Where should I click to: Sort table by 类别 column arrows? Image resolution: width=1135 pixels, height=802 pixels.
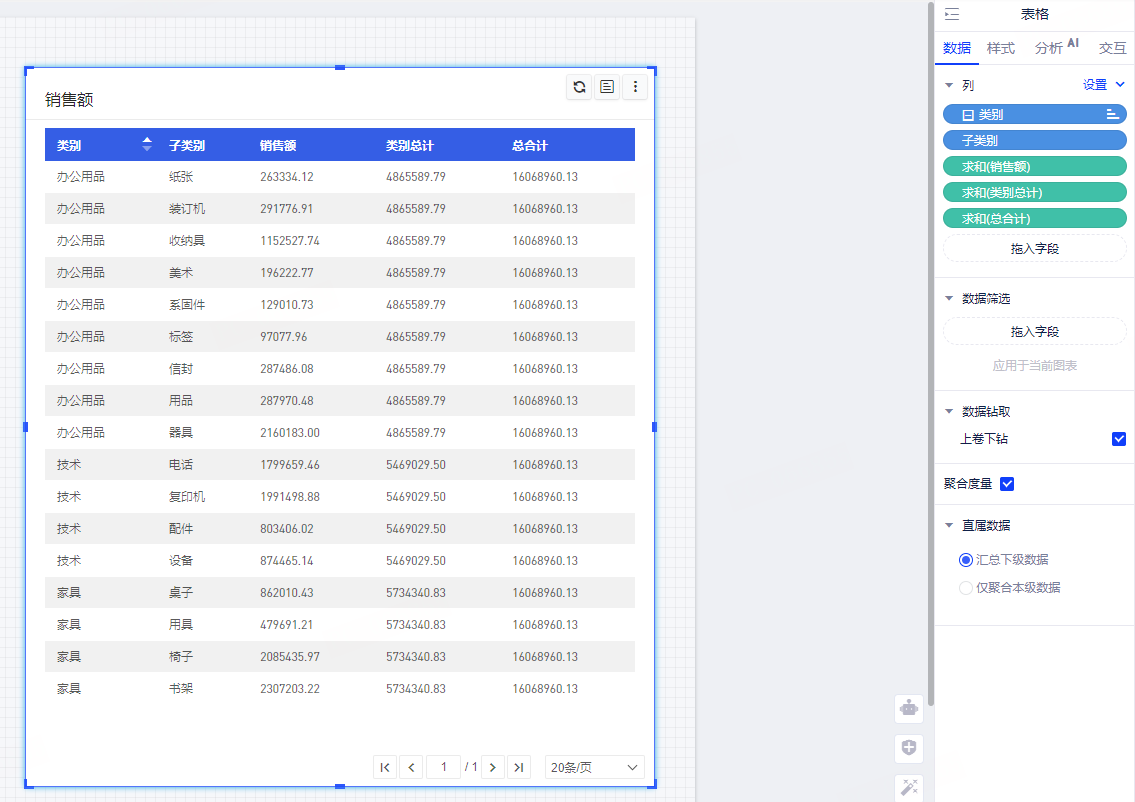coord(147,145)
